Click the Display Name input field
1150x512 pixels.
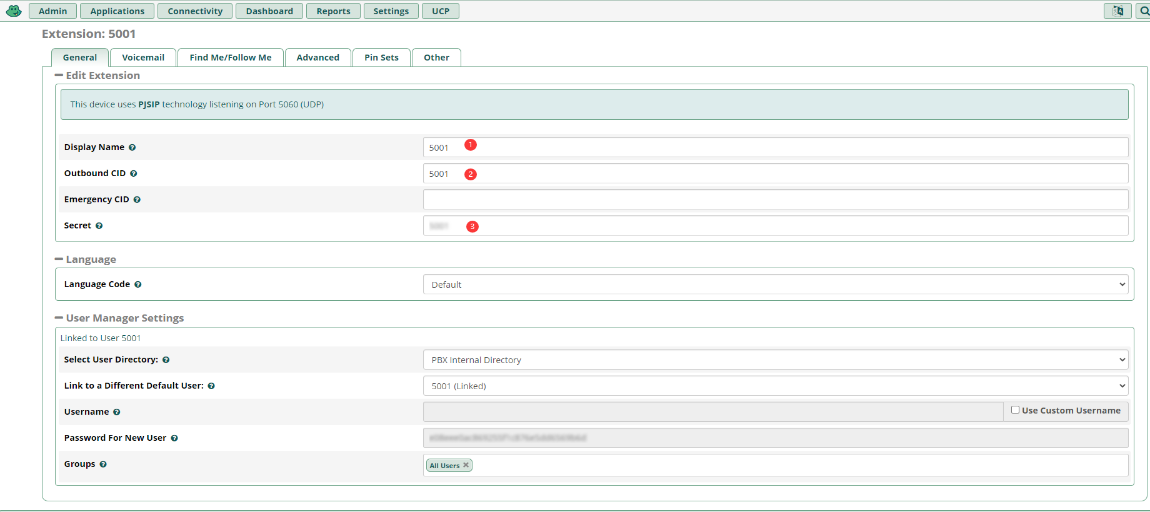coord(775,147)
